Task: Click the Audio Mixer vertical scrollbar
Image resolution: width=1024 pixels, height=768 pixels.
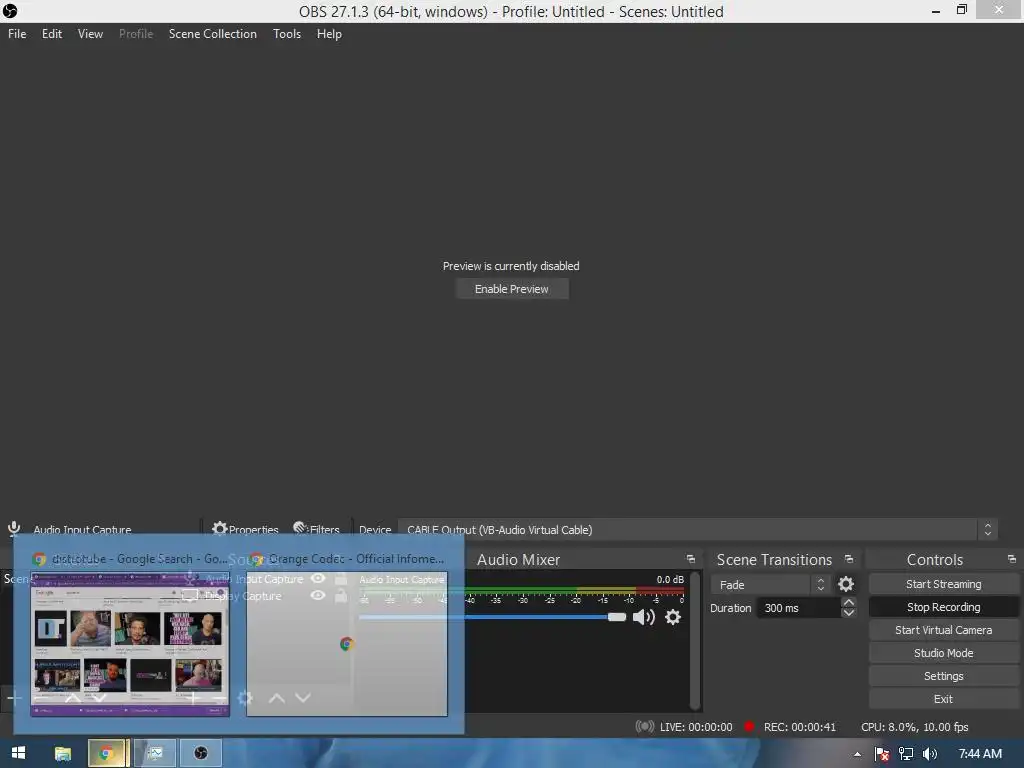Action: point(695,641)
